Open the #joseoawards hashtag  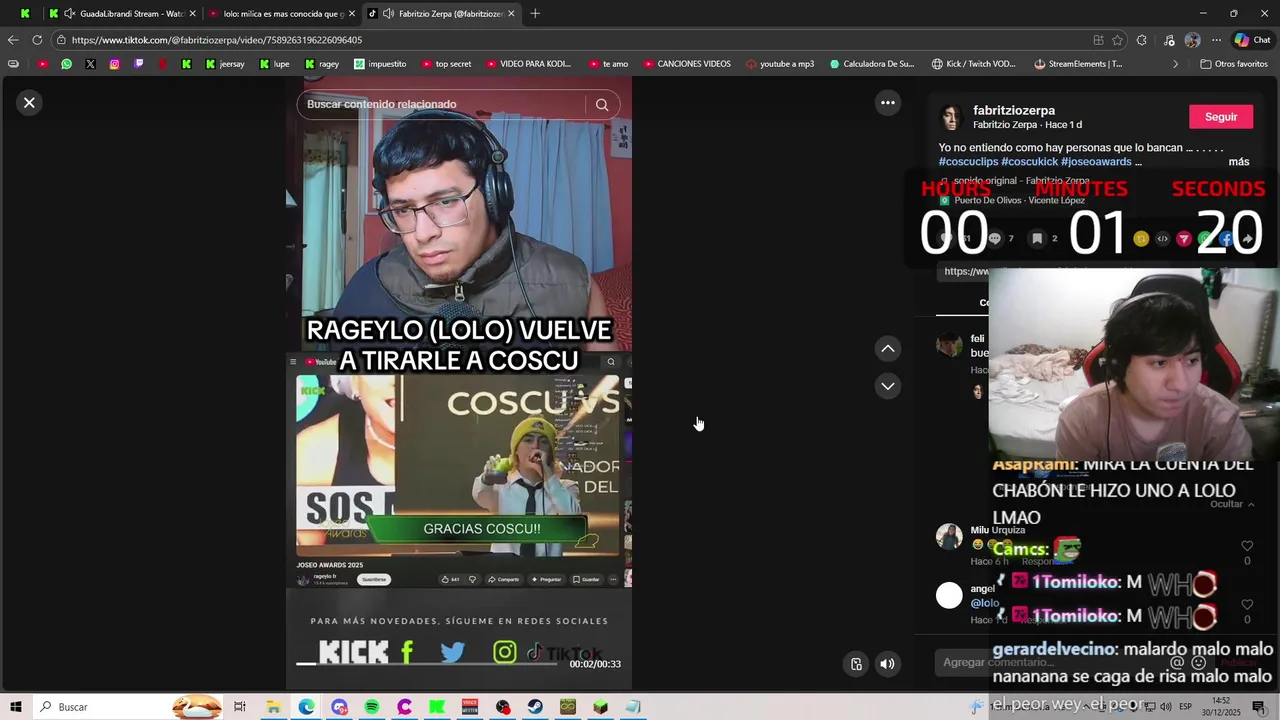tap(1096, 162)
